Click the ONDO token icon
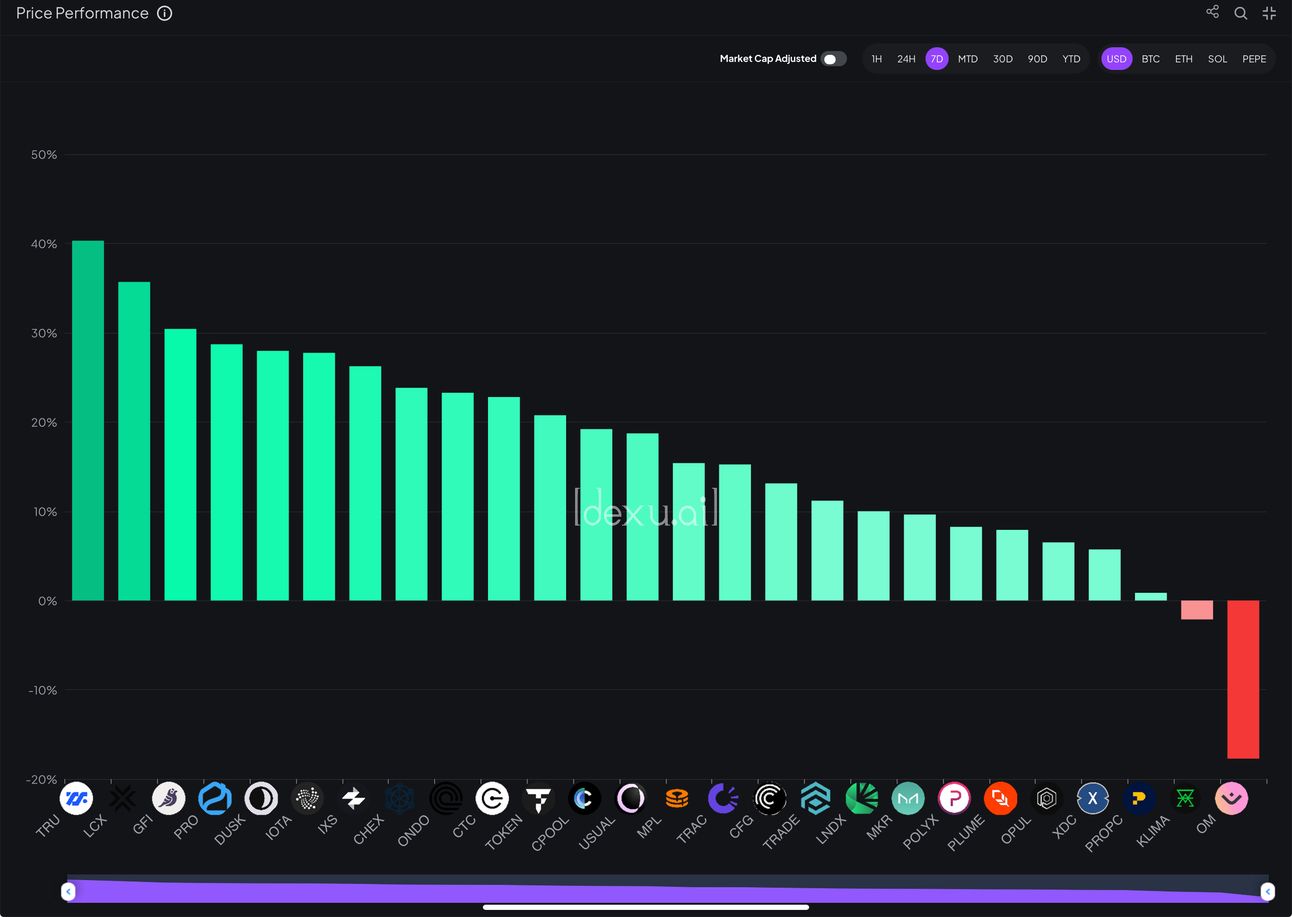1292x917 pixels. click(x=446, y=798)
